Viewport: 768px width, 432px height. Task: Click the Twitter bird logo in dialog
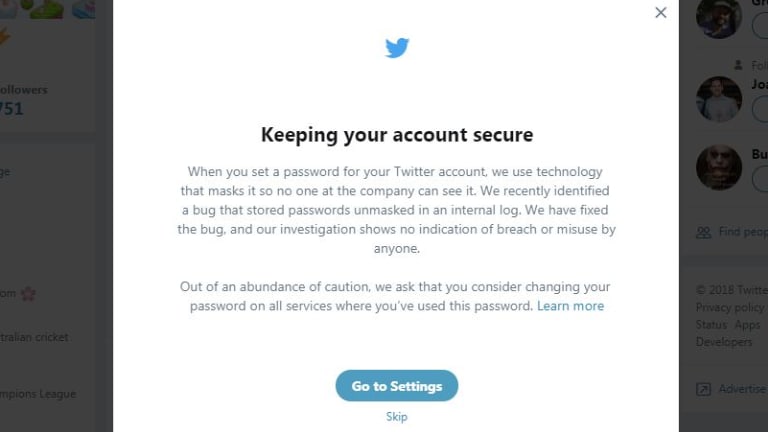point(397,48)
